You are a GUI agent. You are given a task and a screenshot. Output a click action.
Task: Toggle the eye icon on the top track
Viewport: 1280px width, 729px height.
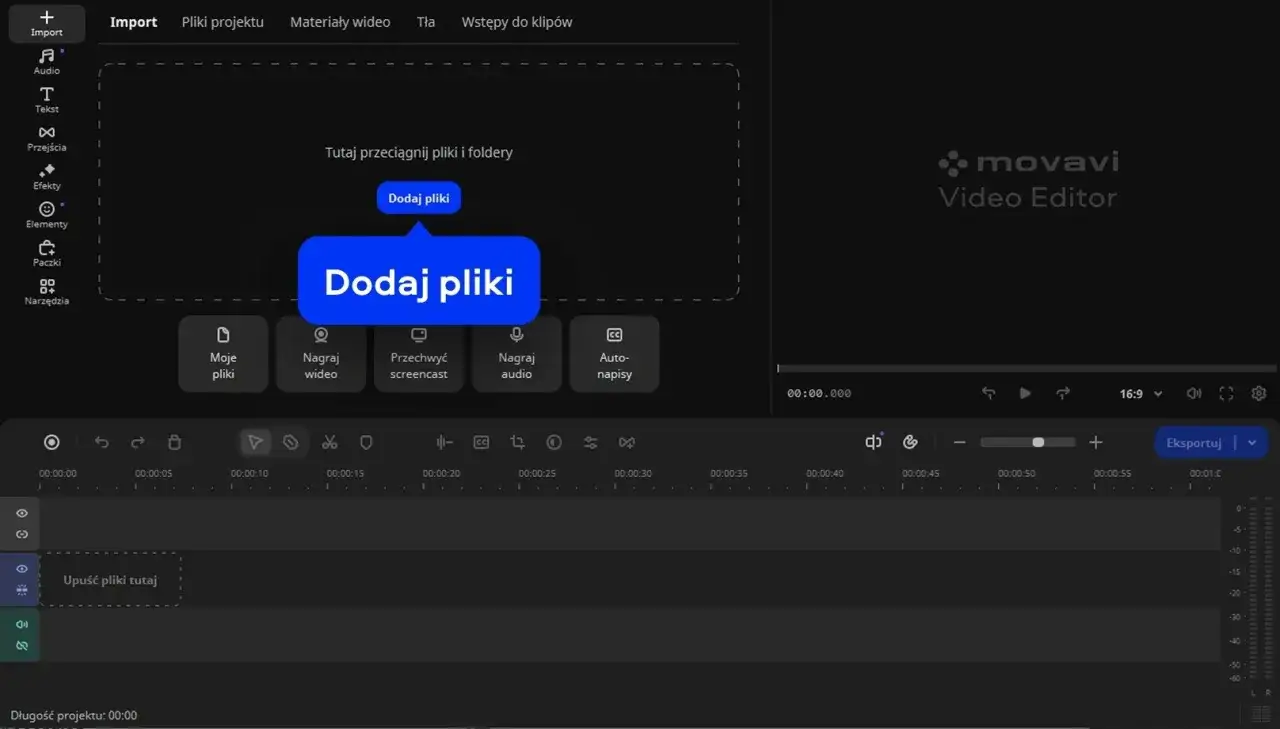point(20,513)
